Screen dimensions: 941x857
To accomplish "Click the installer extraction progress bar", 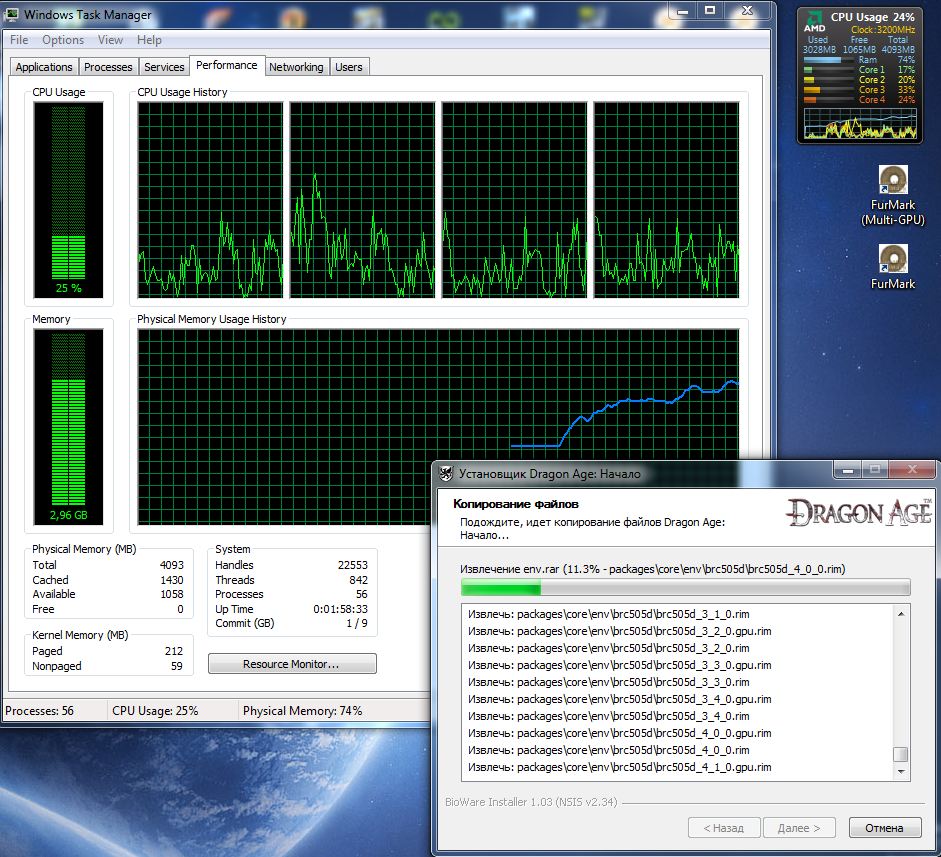I will (685, 587).
